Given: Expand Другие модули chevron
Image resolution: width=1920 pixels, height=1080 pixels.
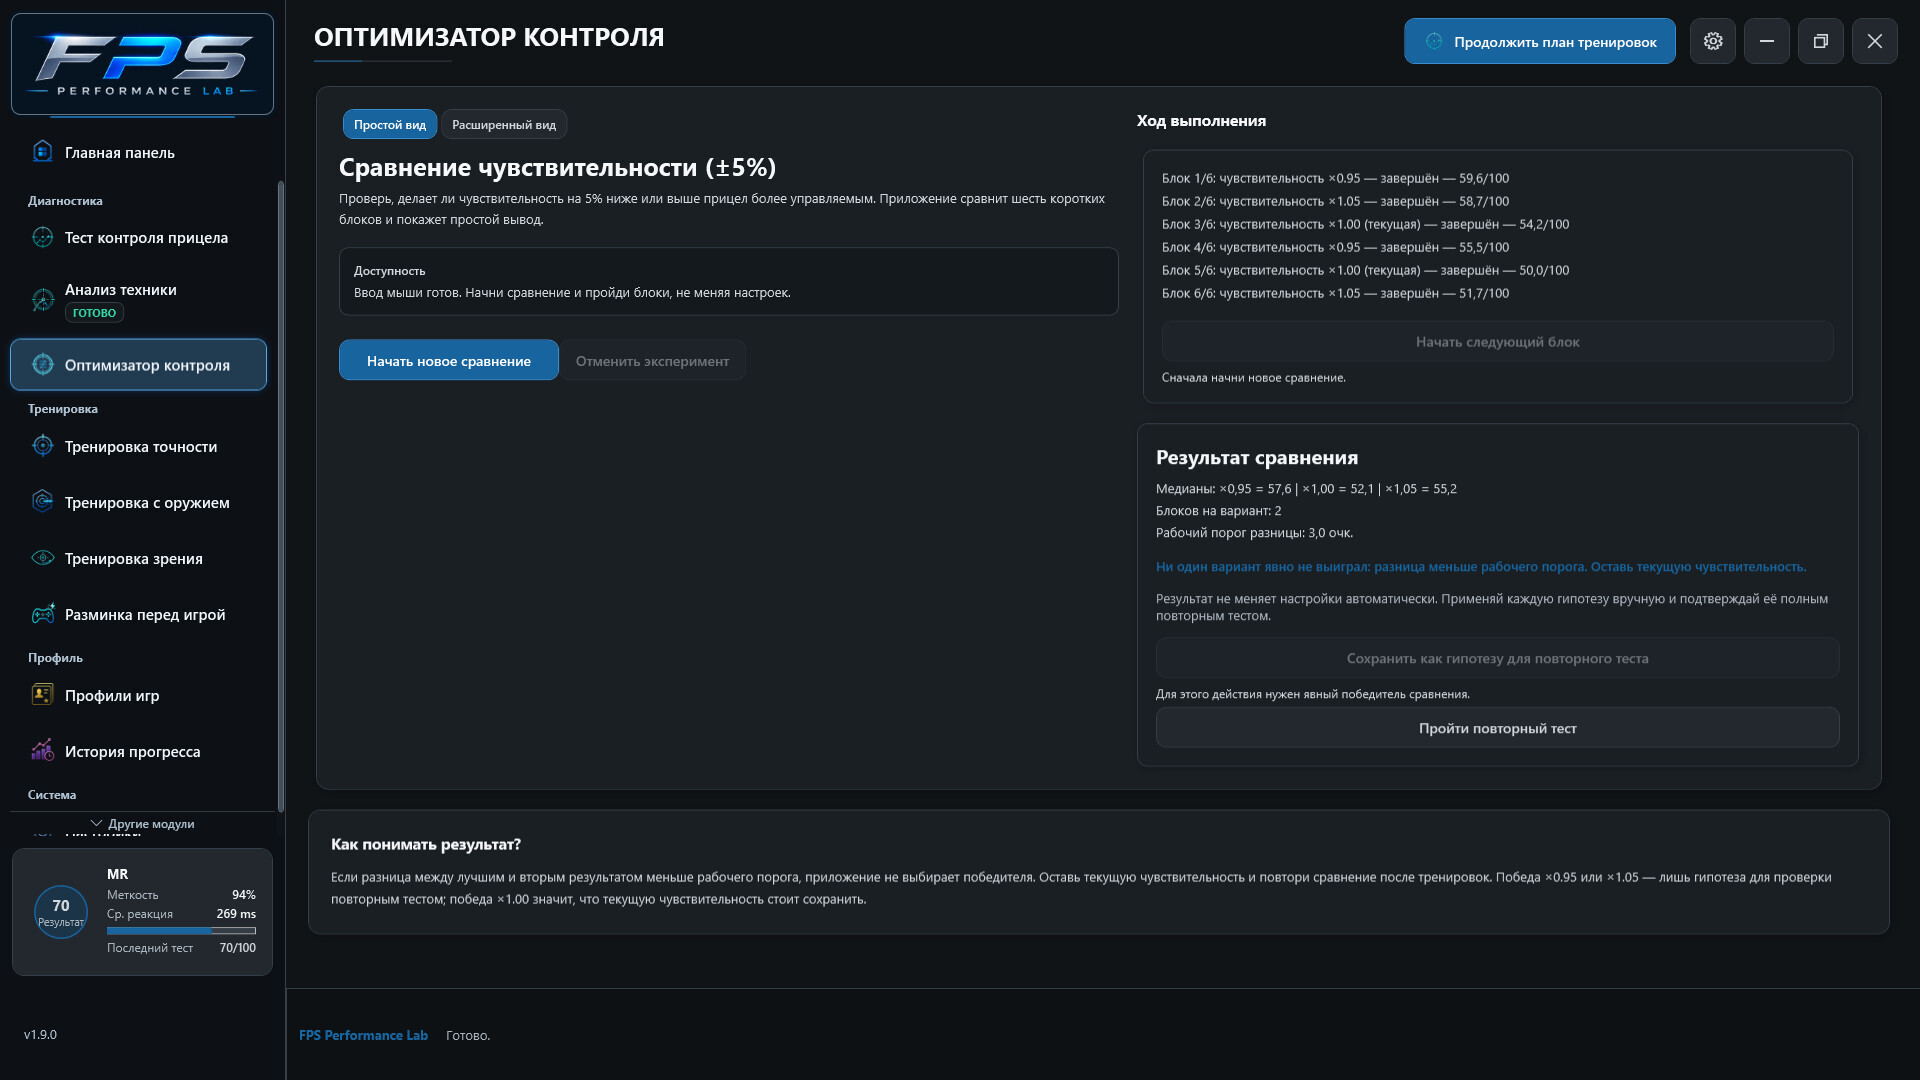Looking at the screenshot, I should [96, 823].
